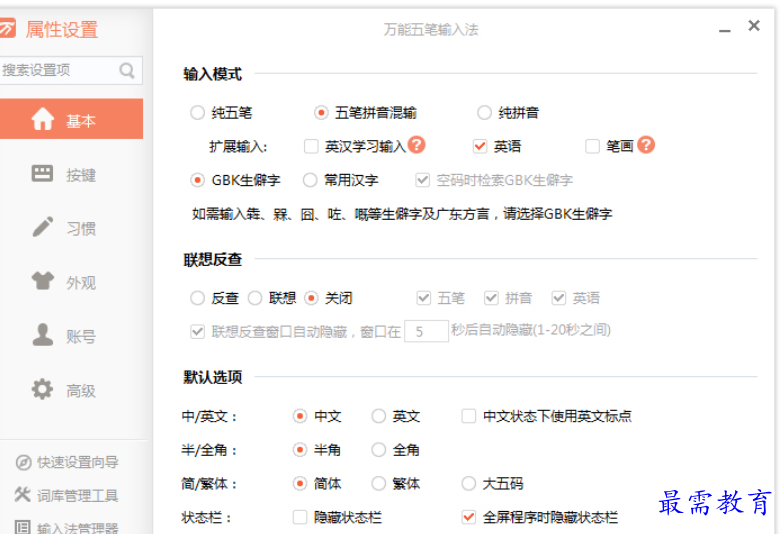Click the pencil icon beside 习惯
780x534 pixels.
(x=43, y=227)
